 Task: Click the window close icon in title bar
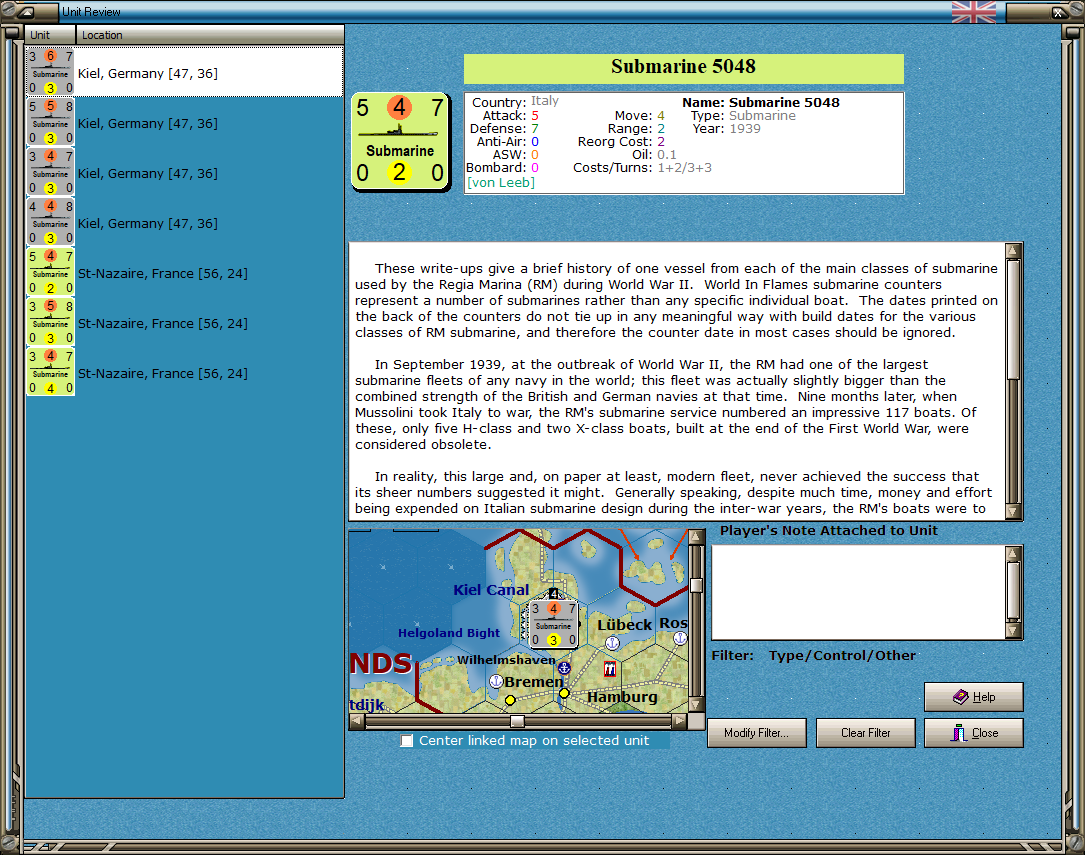pyautogui.click(x=1059, y=12)
